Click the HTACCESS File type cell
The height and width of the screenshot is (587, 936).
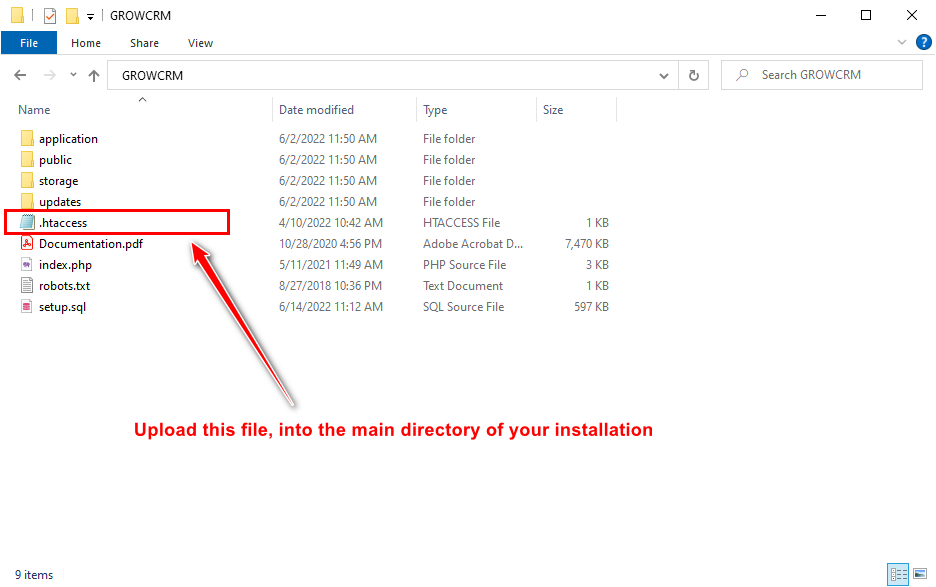coord(461,223)
